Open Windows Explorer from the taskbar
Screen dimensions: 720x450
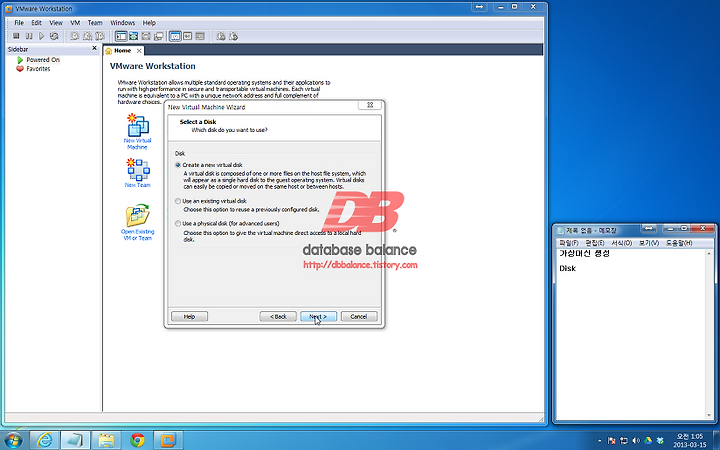tap(106, 440)
